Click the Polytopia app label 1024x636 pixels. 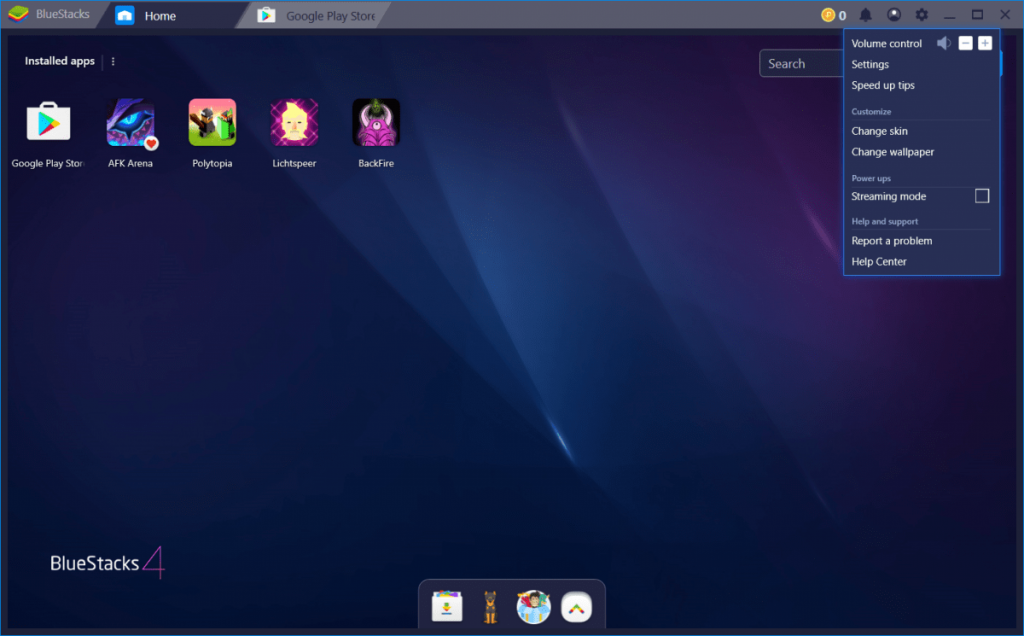point(212,163)
